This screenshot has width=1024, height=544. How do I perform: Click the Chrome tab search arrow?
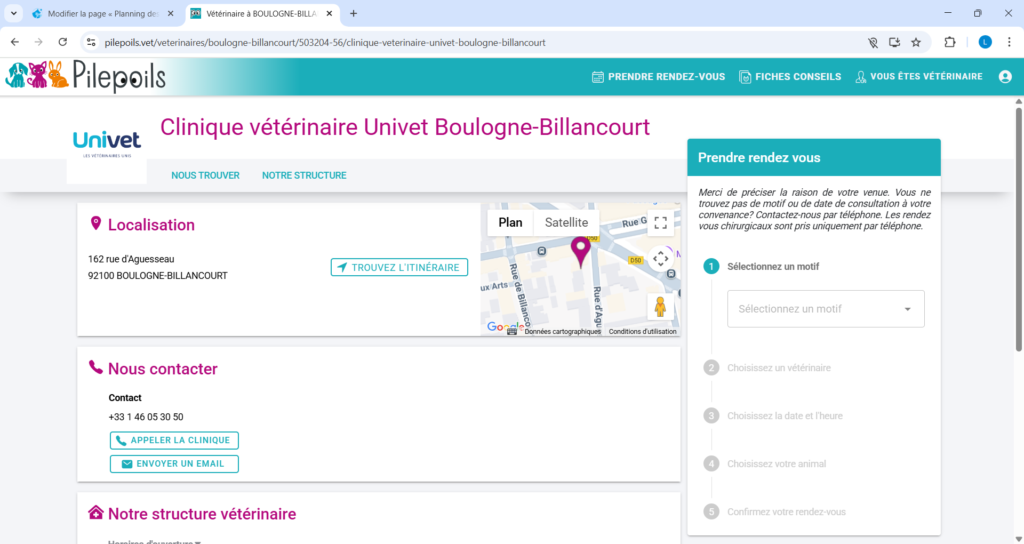[13, 13]
